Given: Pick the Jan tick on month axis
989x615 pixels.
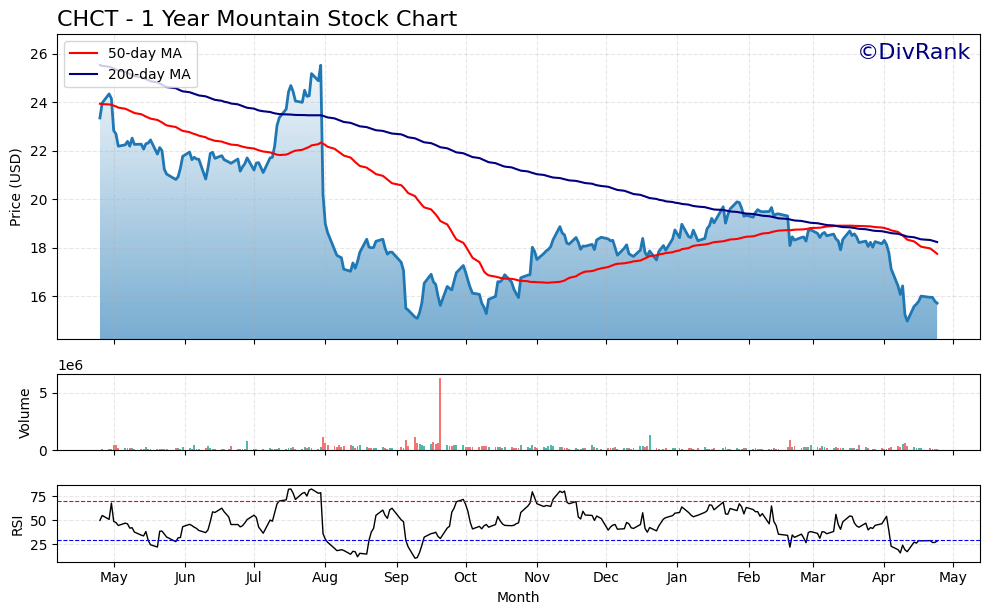Looking at the screenshot, I should pyautogui.click(x=677, y=577).
